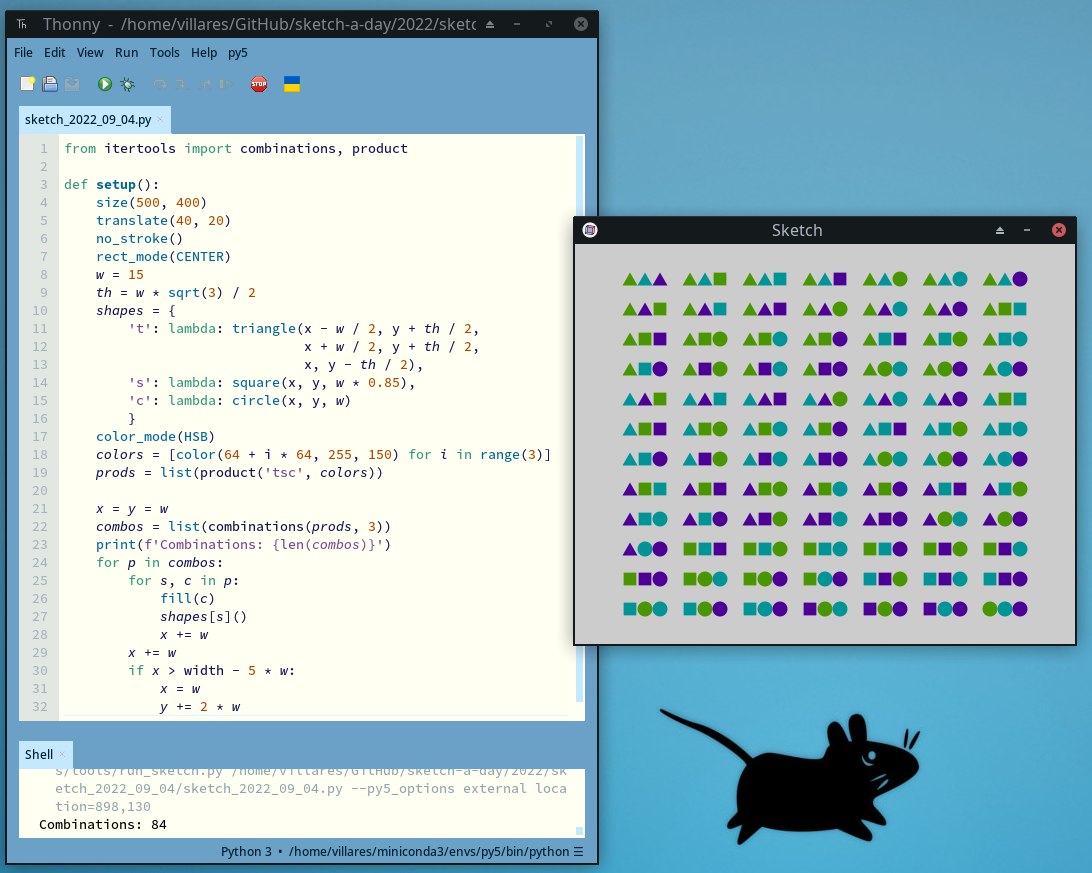The image size is (1092, 873).
Task: Expand the Tools menu
Action: pos(165,52)
